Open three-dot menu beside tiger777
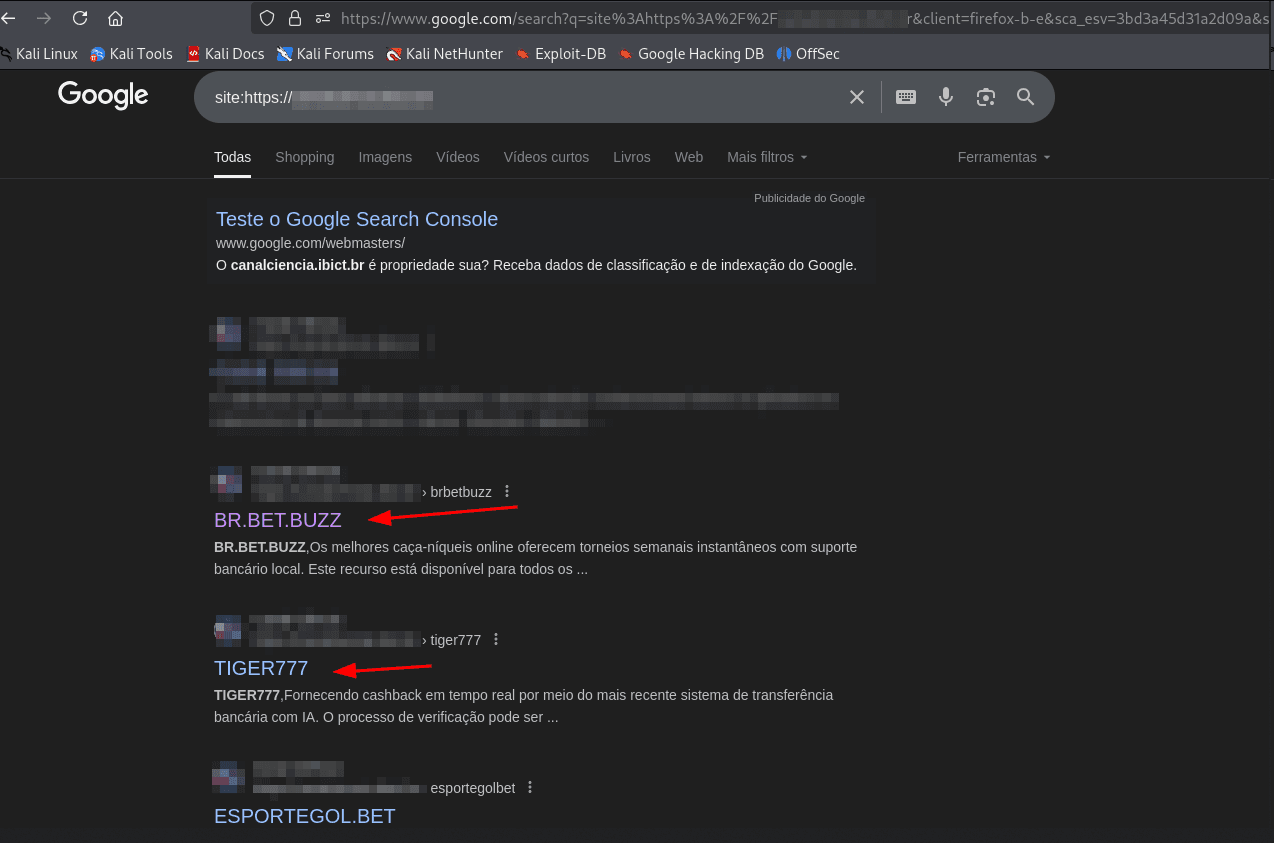 tap(496, 639)
